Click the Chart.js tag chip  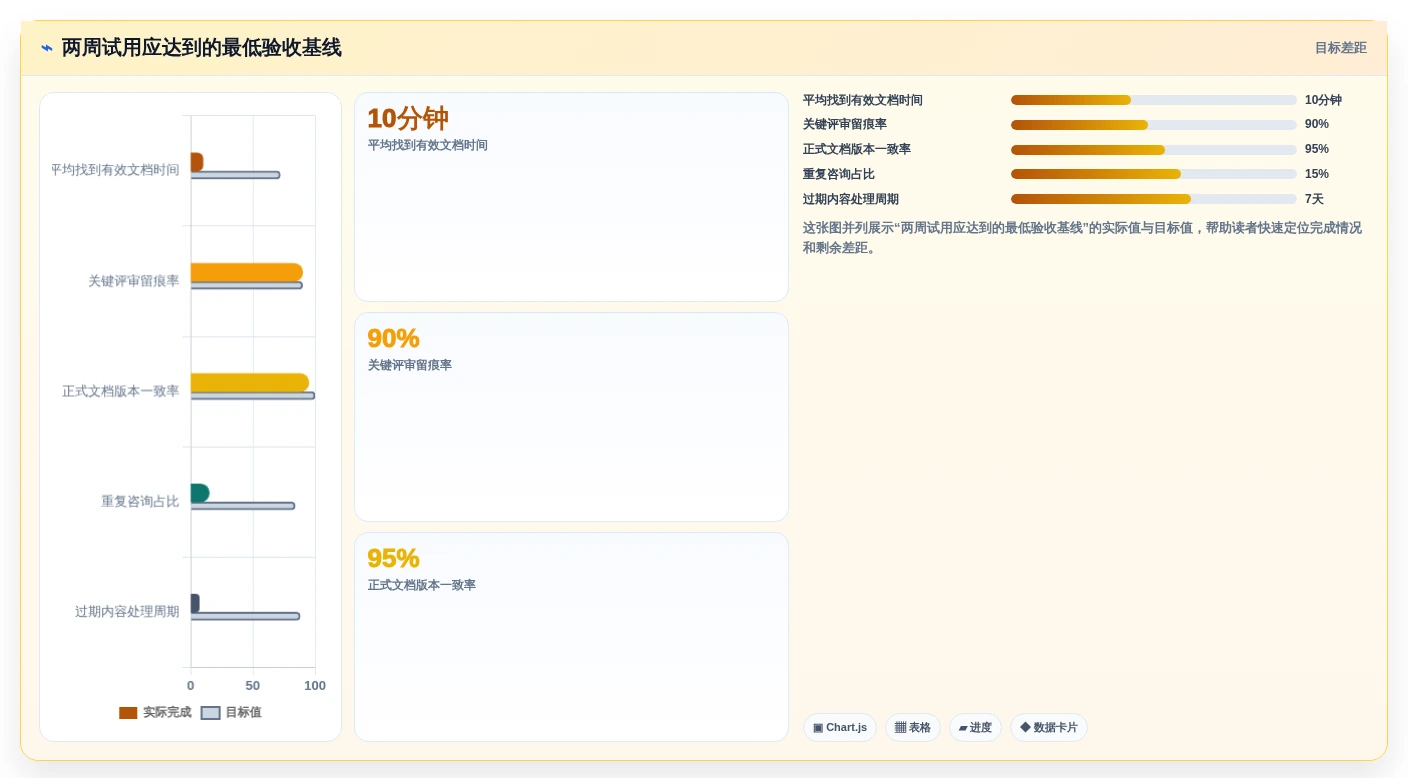(840, 728)
